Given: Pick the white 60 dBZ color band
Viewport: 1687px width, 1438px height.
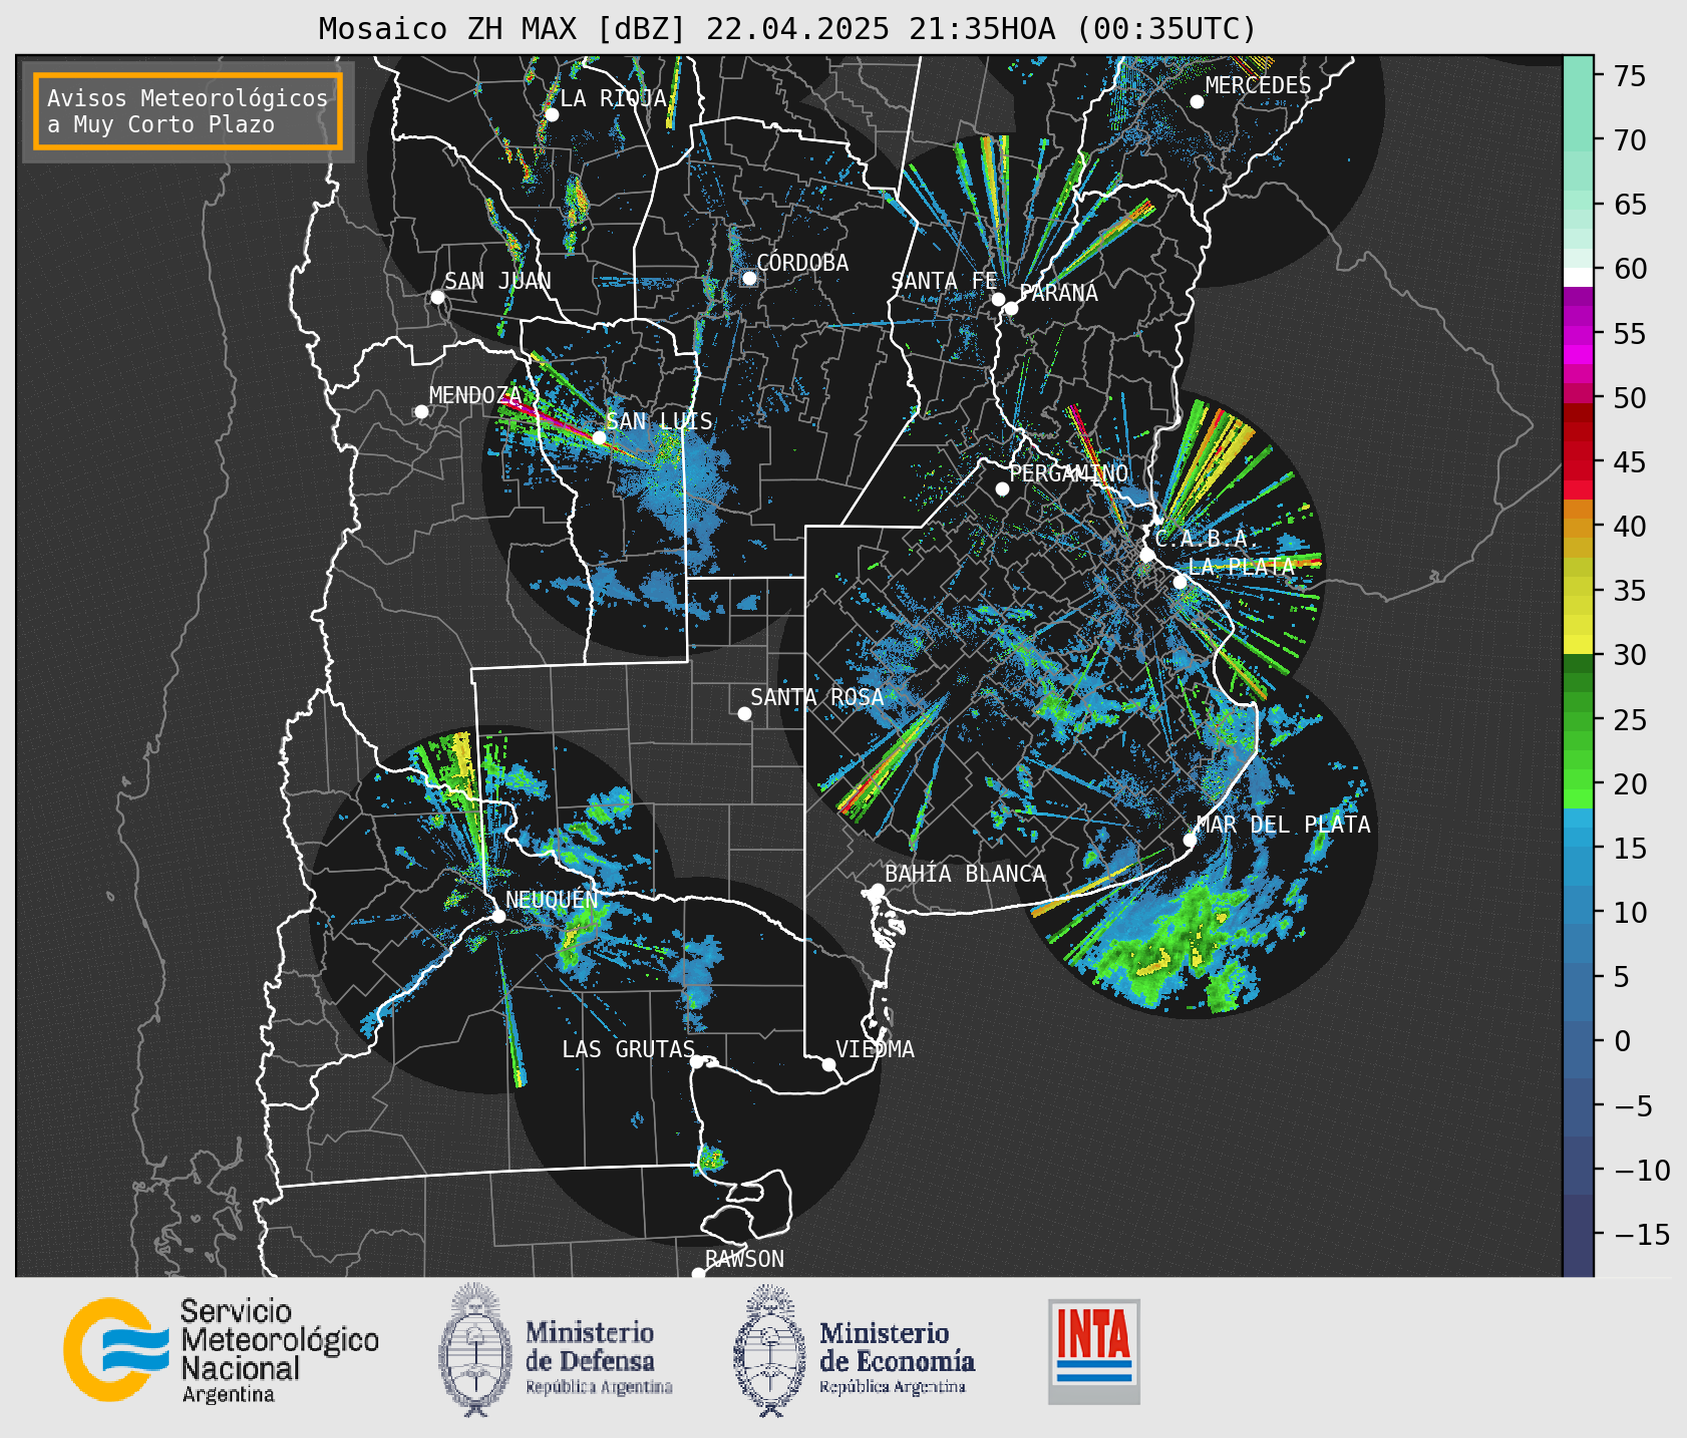Looking at the screenshot, I should (x=1578, y=276).
